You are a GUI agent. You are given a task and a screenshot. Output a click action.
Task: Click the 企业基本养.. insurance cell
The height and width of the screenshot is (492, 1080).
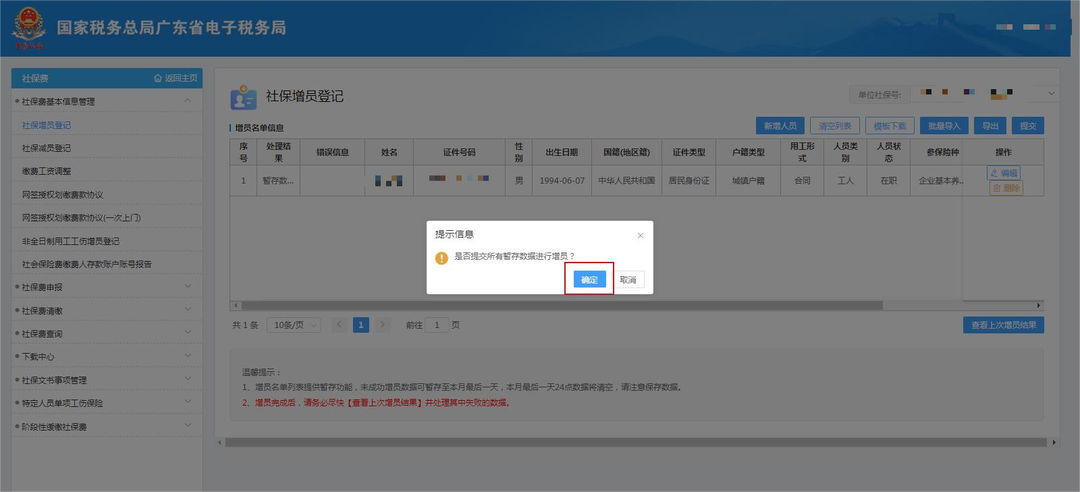(x=941, y=181)
